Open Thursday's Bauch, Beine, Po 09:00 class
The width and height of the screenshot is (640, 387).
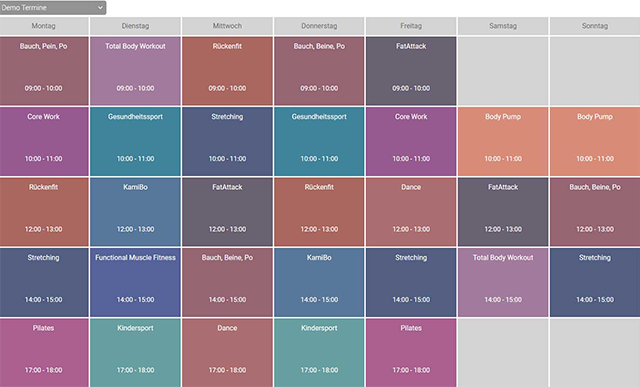(x=319, y=71)
